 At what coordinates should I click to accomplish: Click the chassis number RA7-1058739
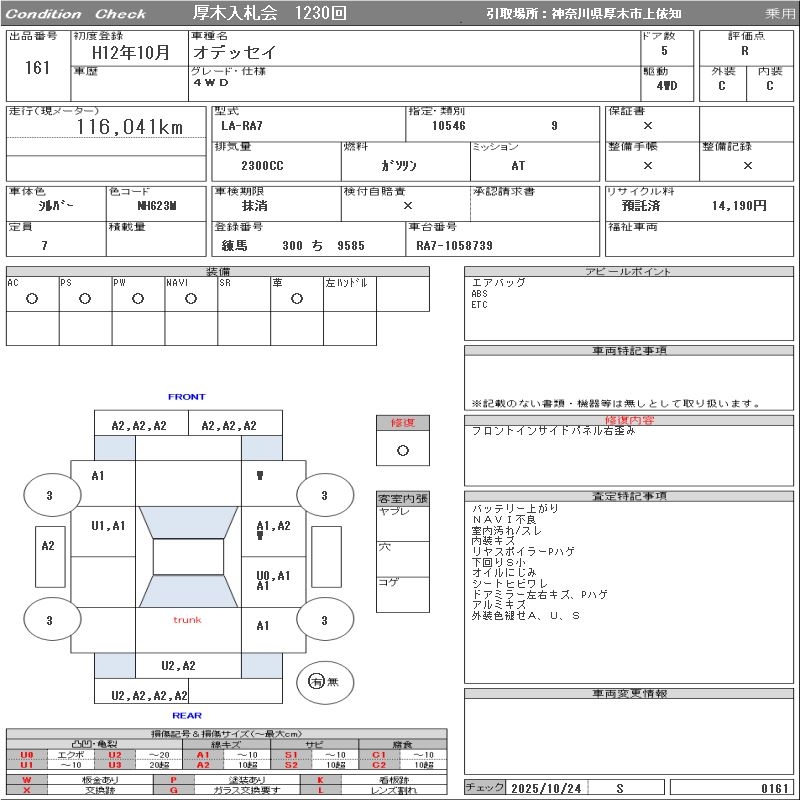[x=454, y=245]
